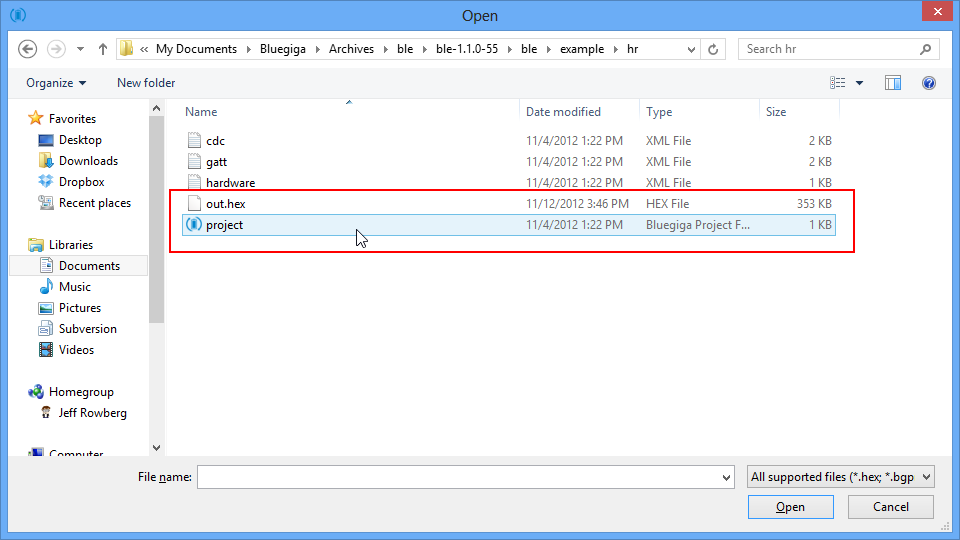Click the Dropbox icon in sidebar
960x540 pixels.
click(x=46, y=182)
